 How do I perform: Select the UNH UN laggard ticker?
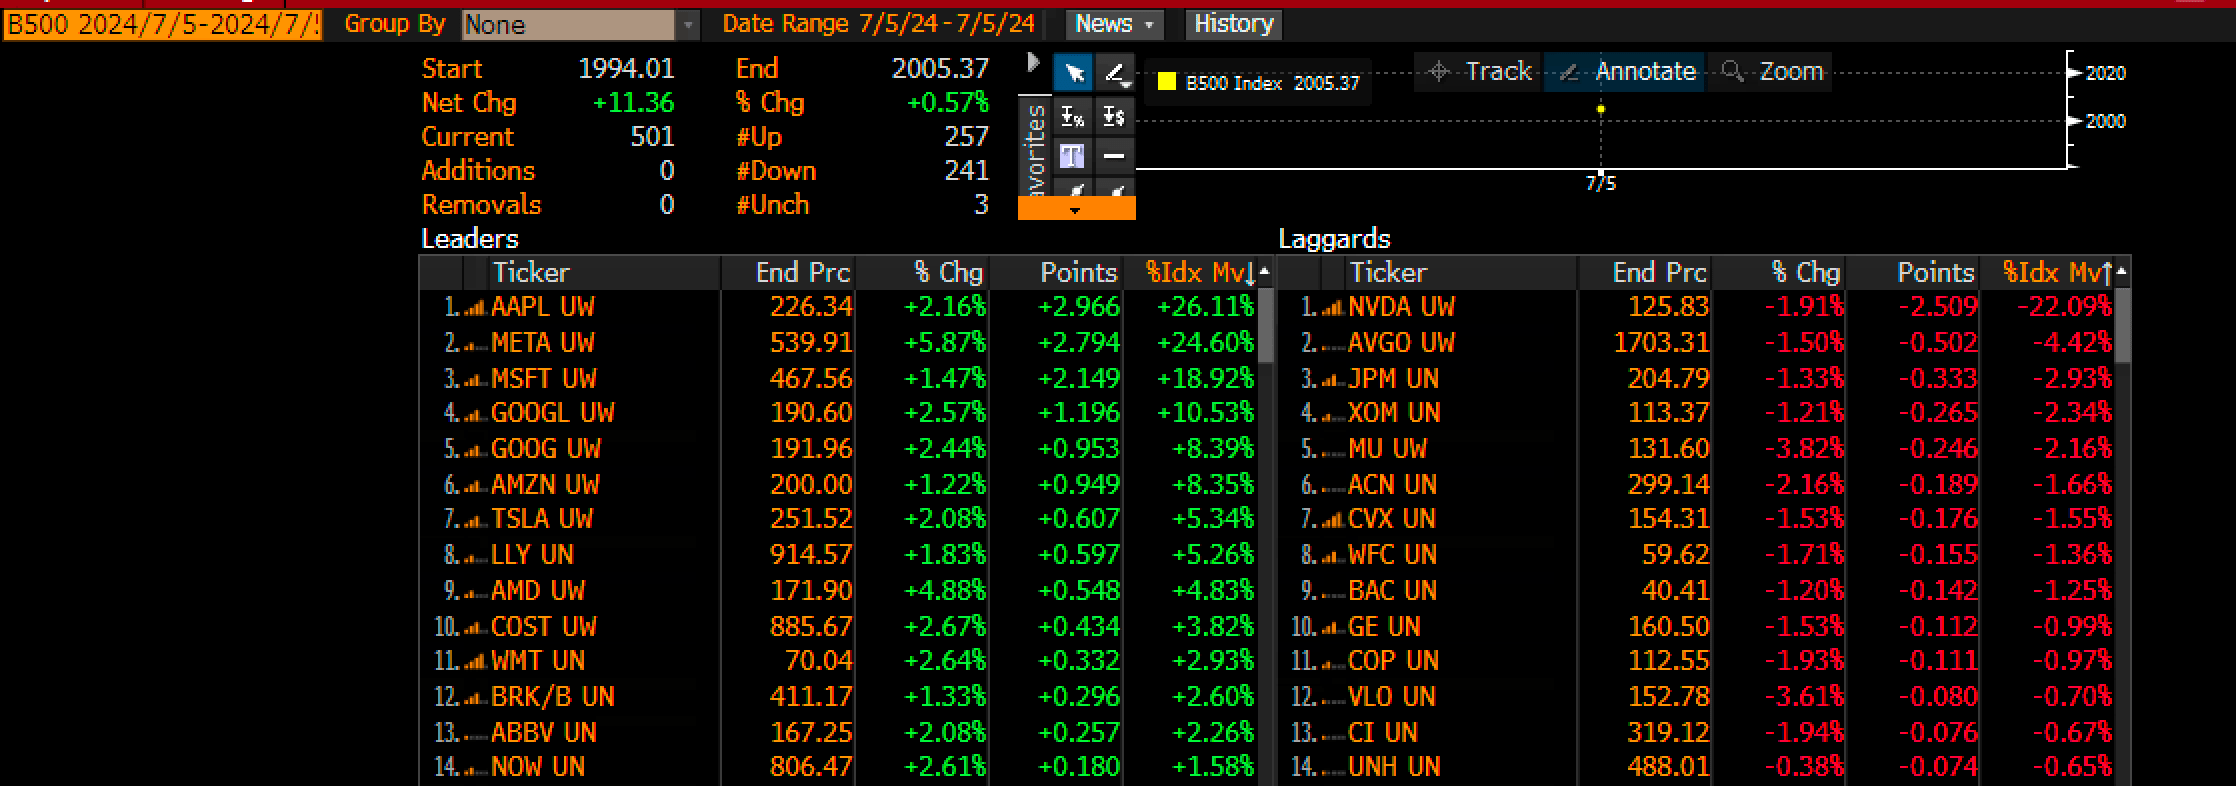[1394, 767]
